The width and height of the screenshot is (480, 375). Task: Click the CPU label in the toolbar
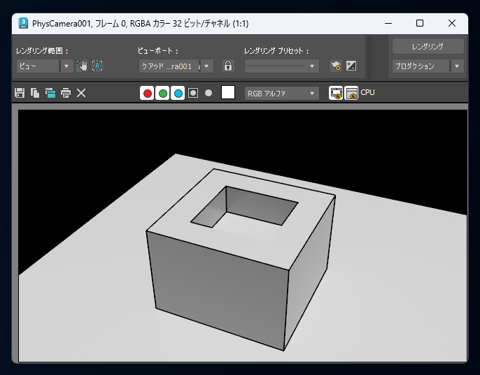point(368,92)
